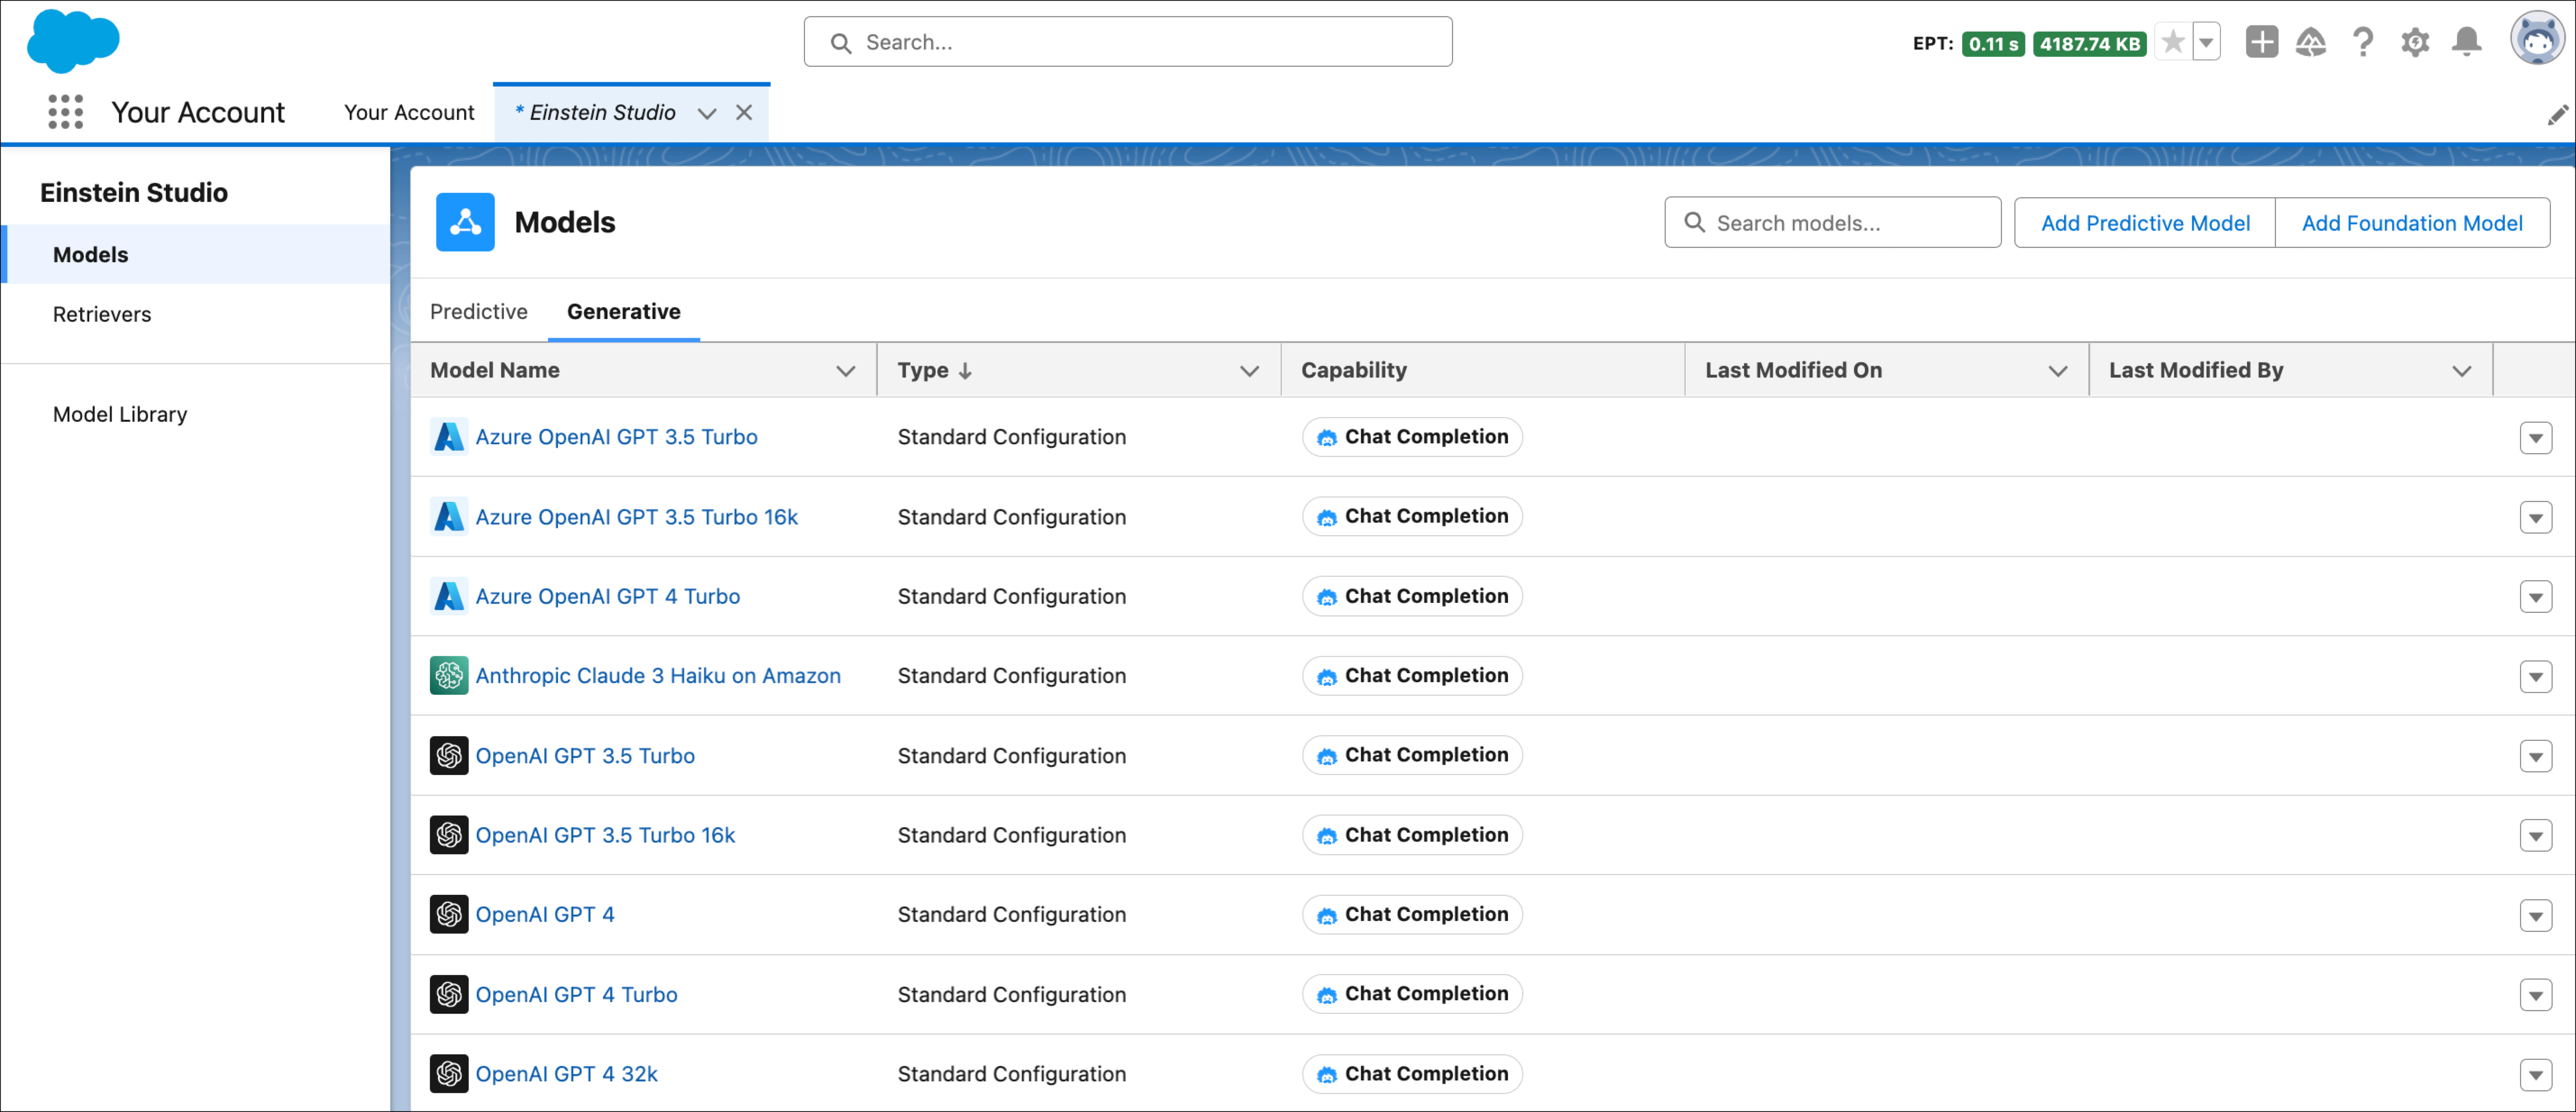Open row actions for OpenAI GPT 4 32k
The height and width of the screenshot is (1112, 2576).
(2536, 1075)
